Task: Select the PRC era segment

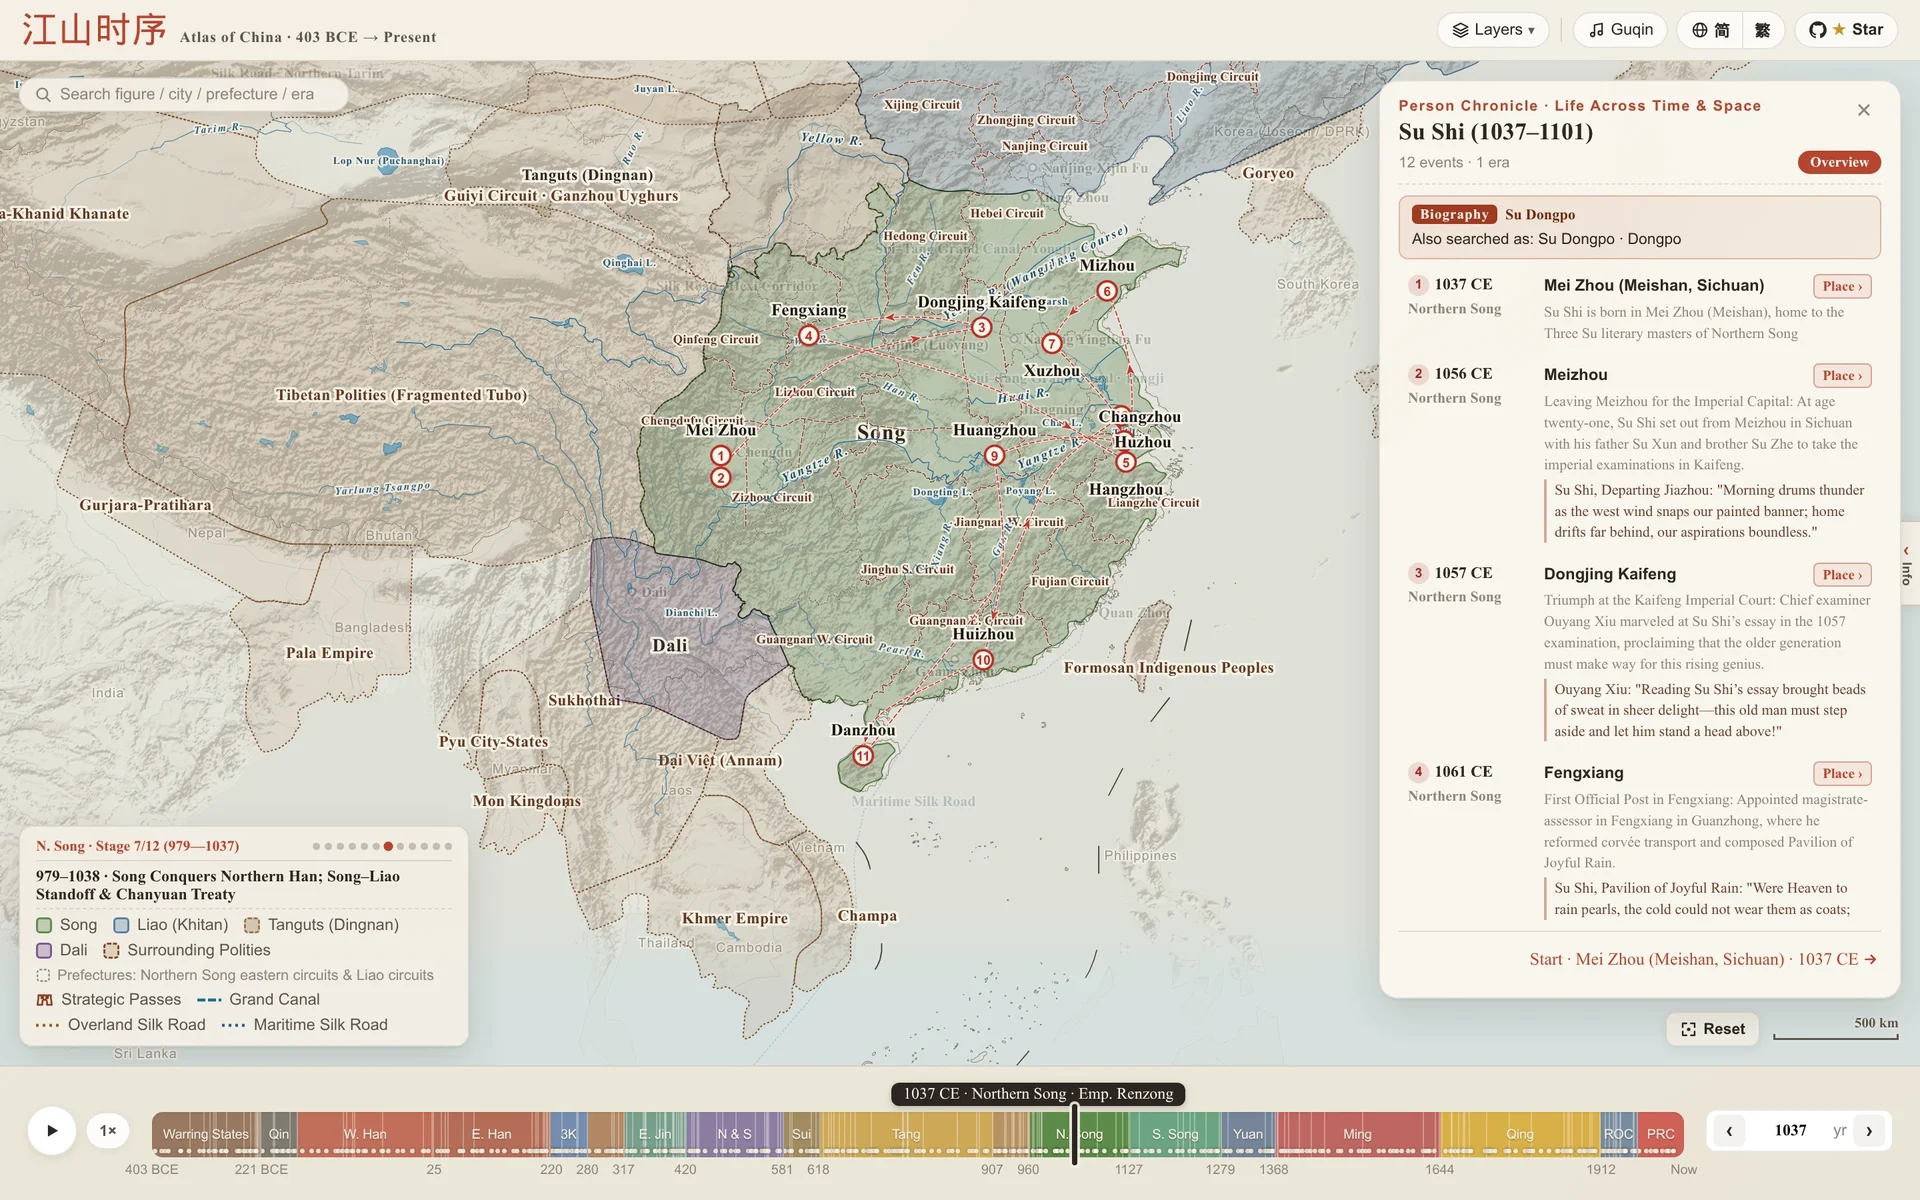Action: point(1660,1133)
